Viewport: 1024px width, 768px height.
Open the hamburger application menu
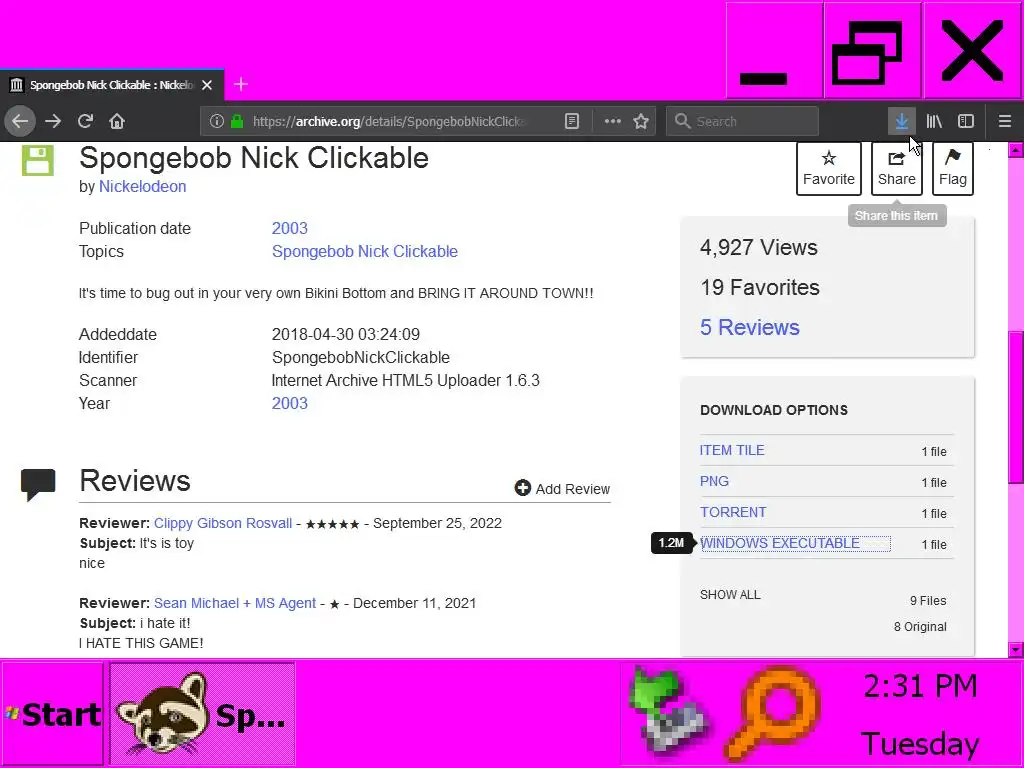tap(1005, 121)
